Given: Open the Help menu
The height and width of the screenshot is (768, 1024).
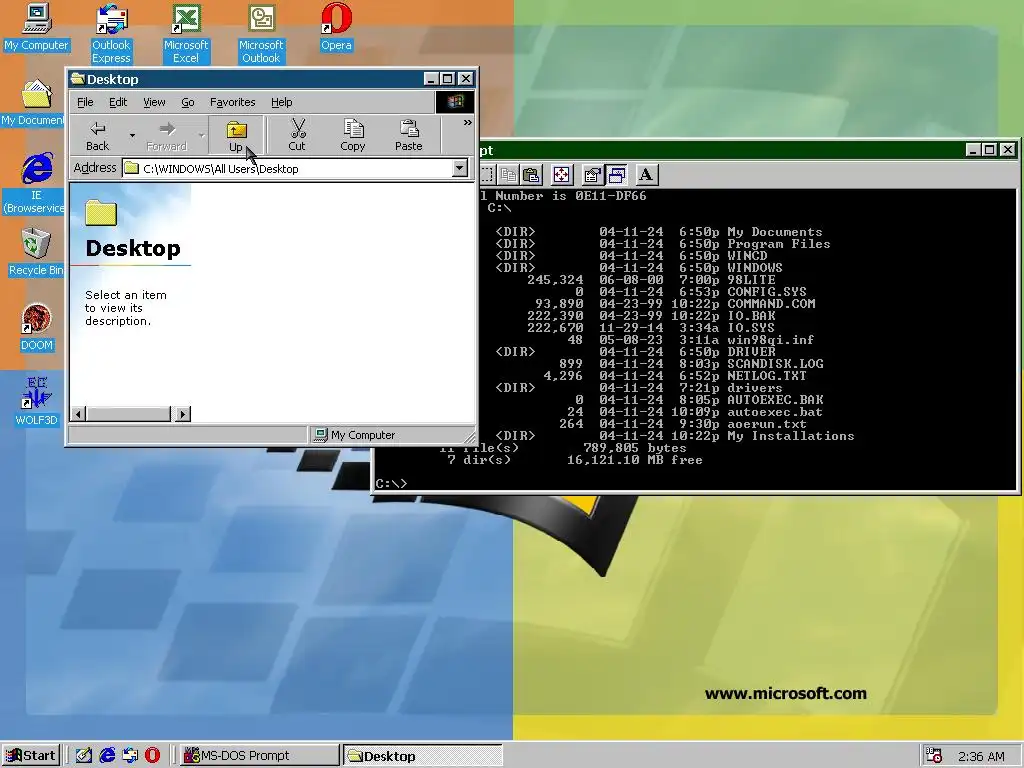Looking at the screenshot, I should click(281, 102).
